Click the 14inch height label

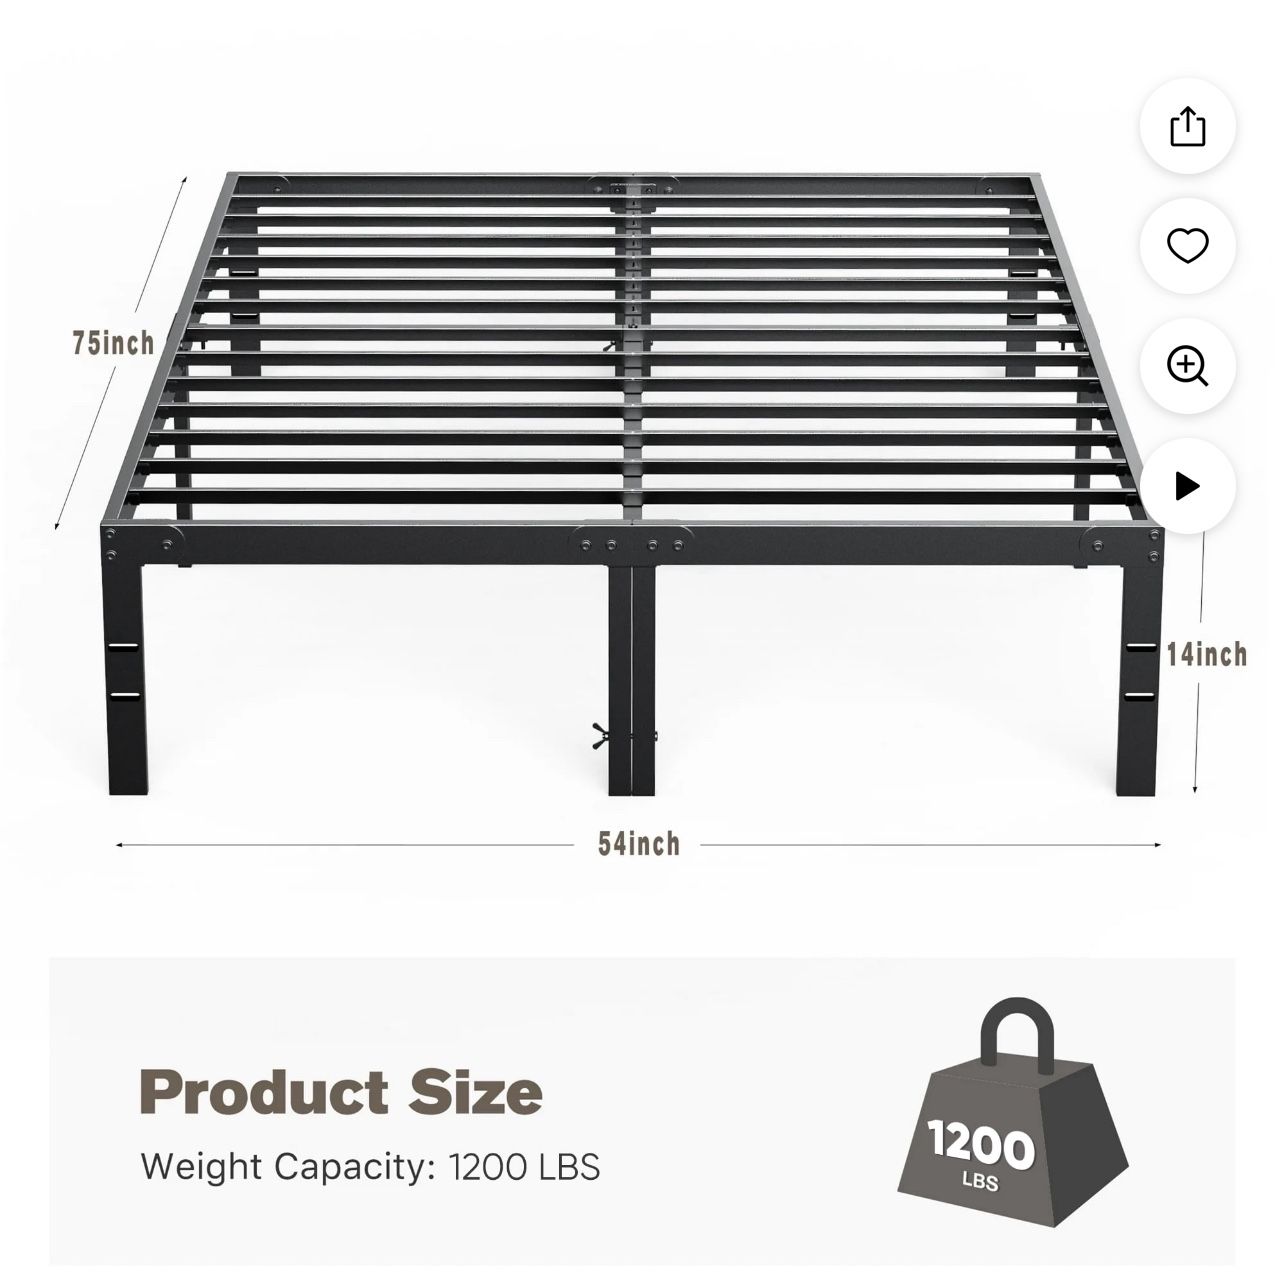pyautogui.click(x=1207, y=655)
